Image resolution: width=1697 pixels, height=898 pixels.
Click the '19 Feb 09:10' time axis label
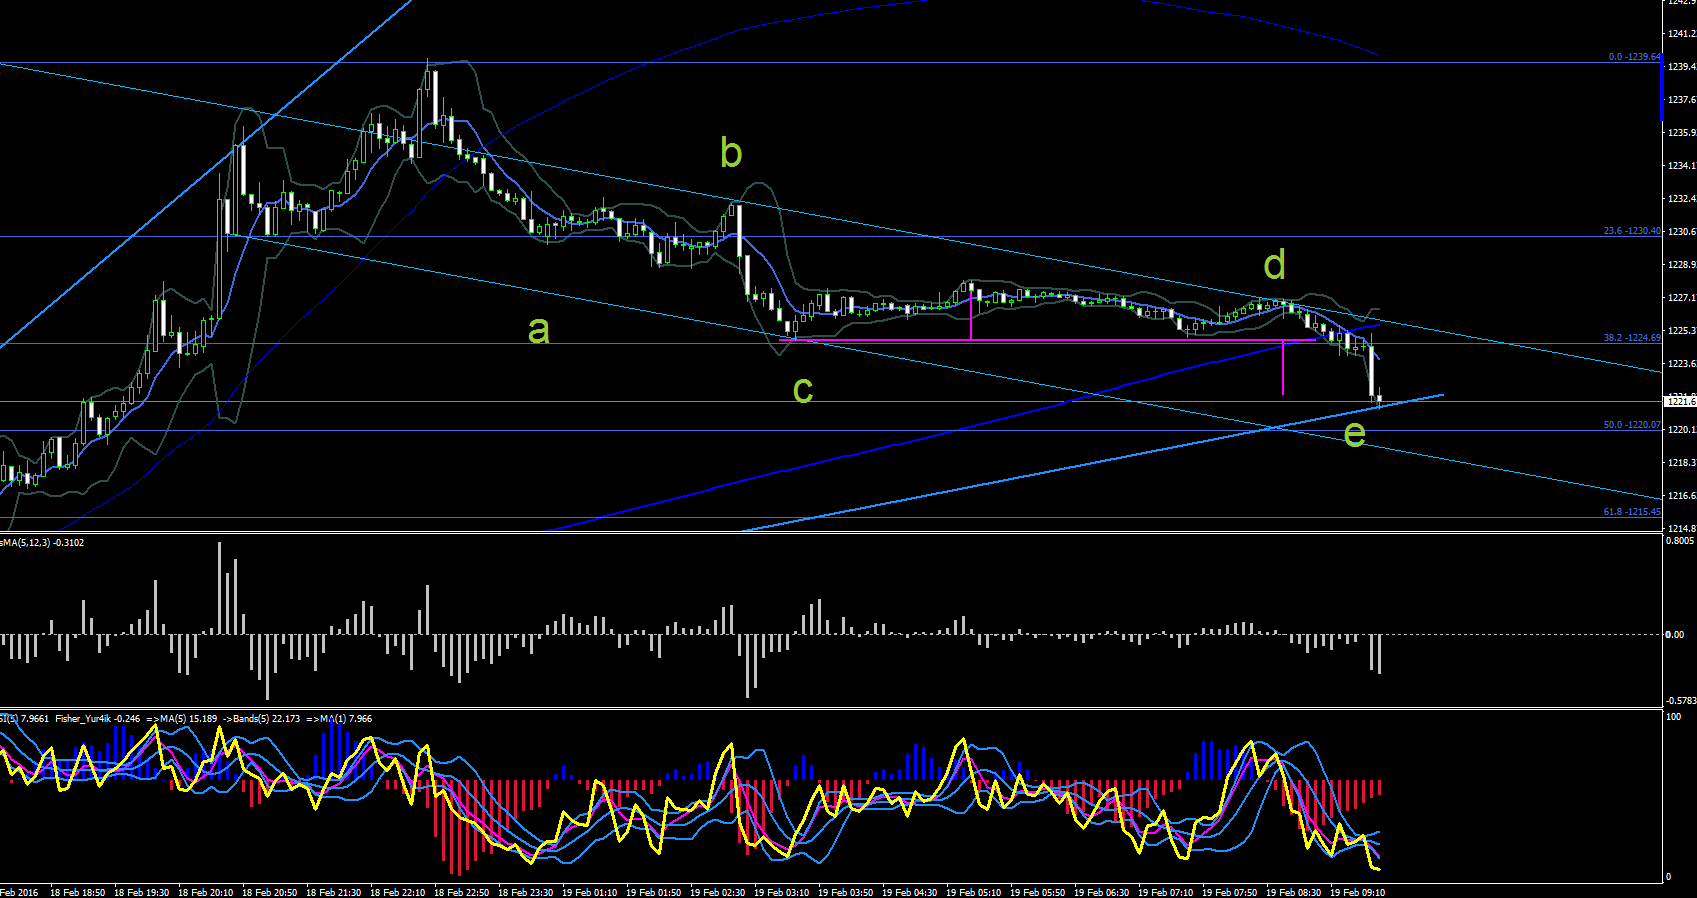click(1357, 892)
